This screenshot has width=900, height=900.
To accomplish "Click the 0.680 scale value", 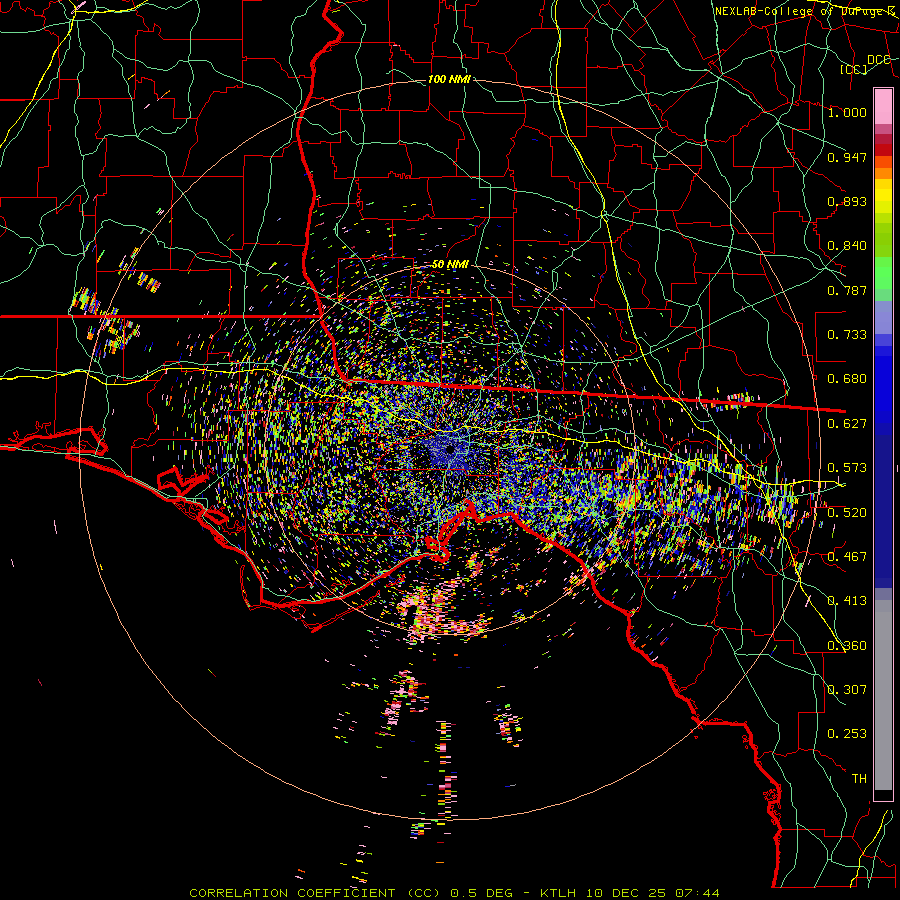I will 847,379.
